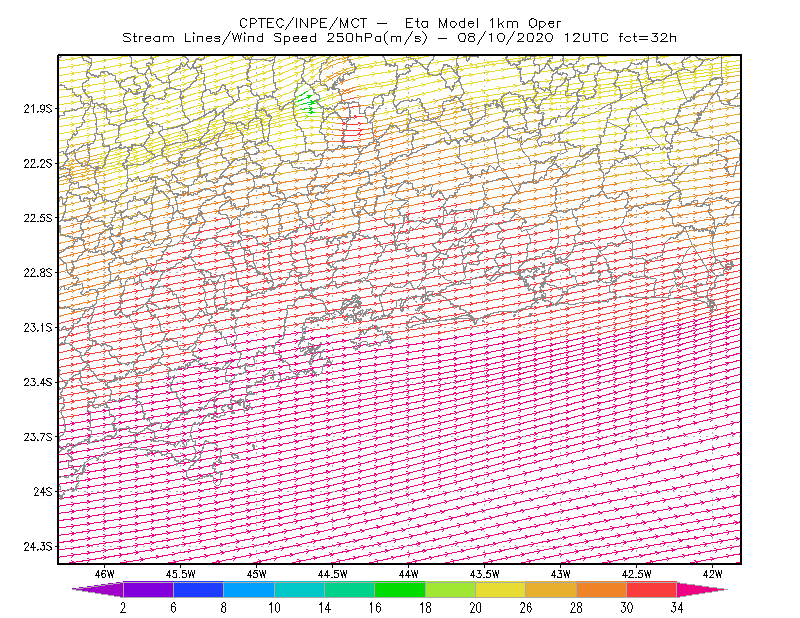This screenshot has width=800, height=618.
Task: Click the lime swatch between 18 and 20
Action: (450, 589)
